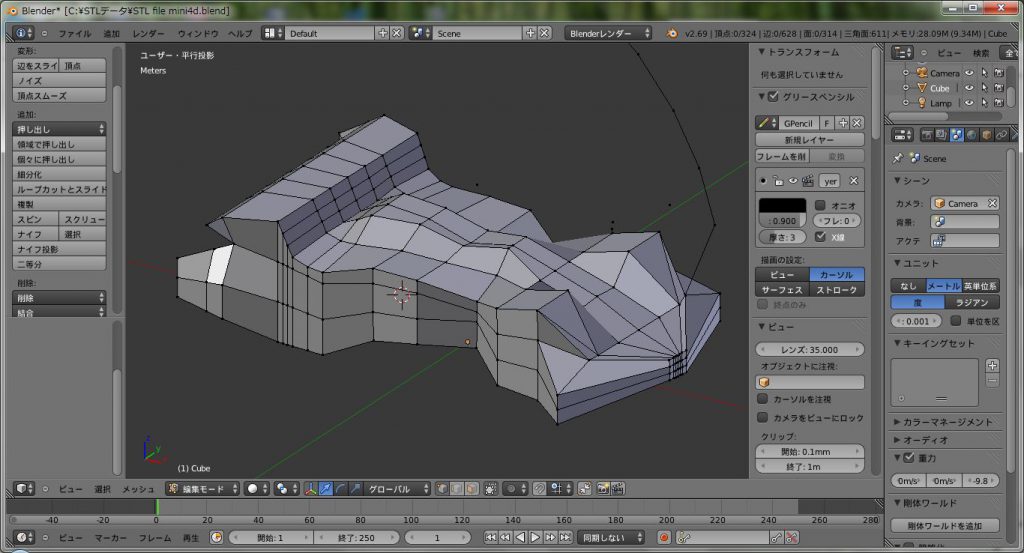Add a new Scene with plus button
This screenshot has width=1024, height=553.
click(x=530, y=33)
